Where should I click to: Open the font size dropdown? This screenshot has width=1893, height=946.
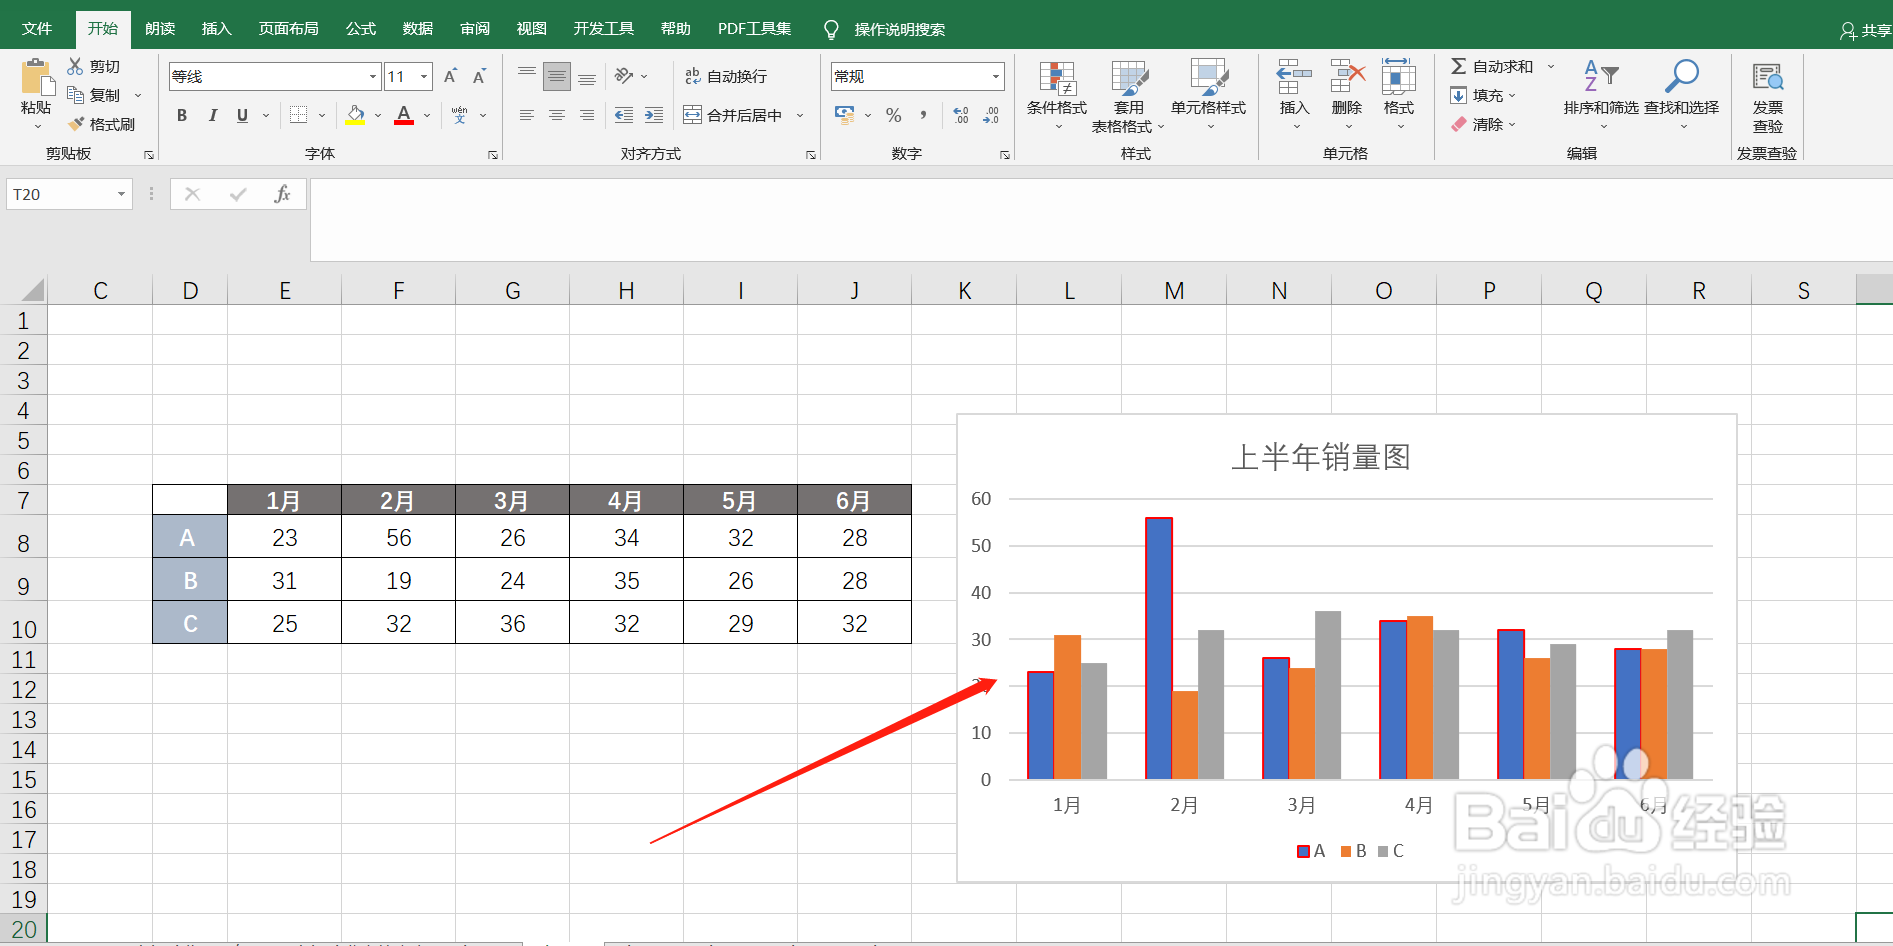click(424, 77)
